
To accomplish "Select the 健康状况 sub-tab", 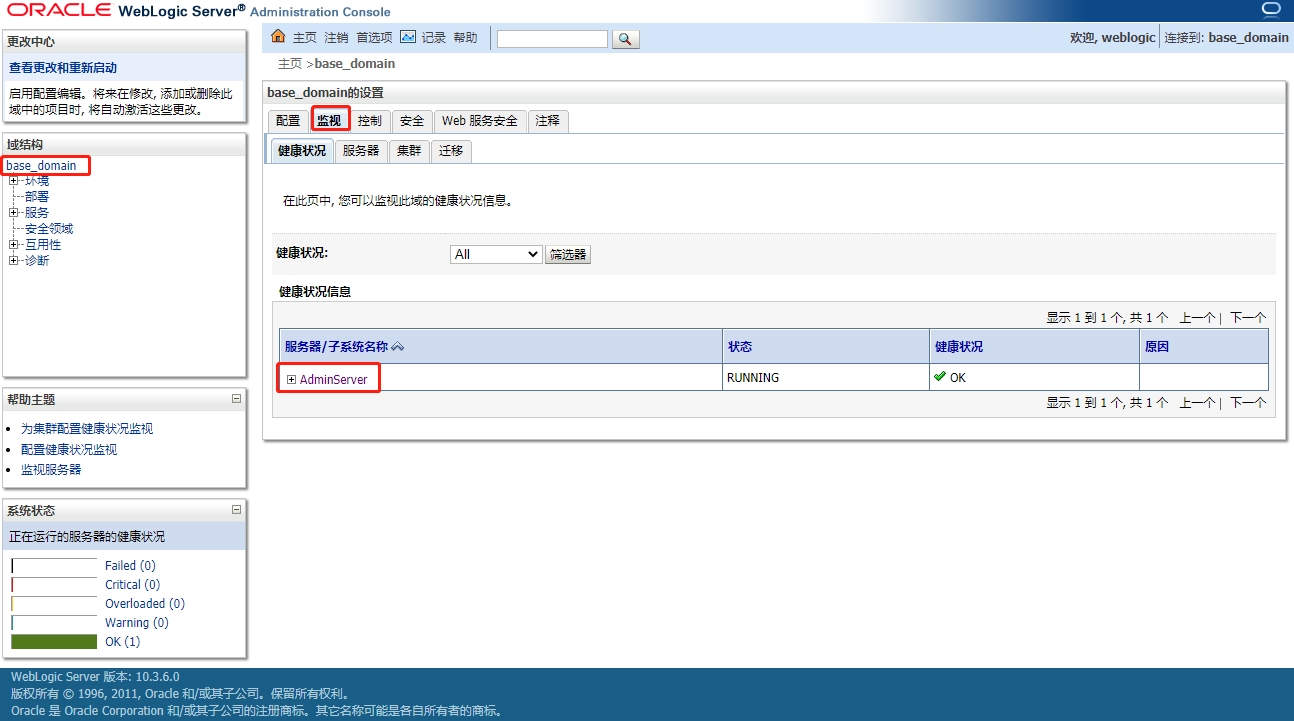I will [302, 151].
